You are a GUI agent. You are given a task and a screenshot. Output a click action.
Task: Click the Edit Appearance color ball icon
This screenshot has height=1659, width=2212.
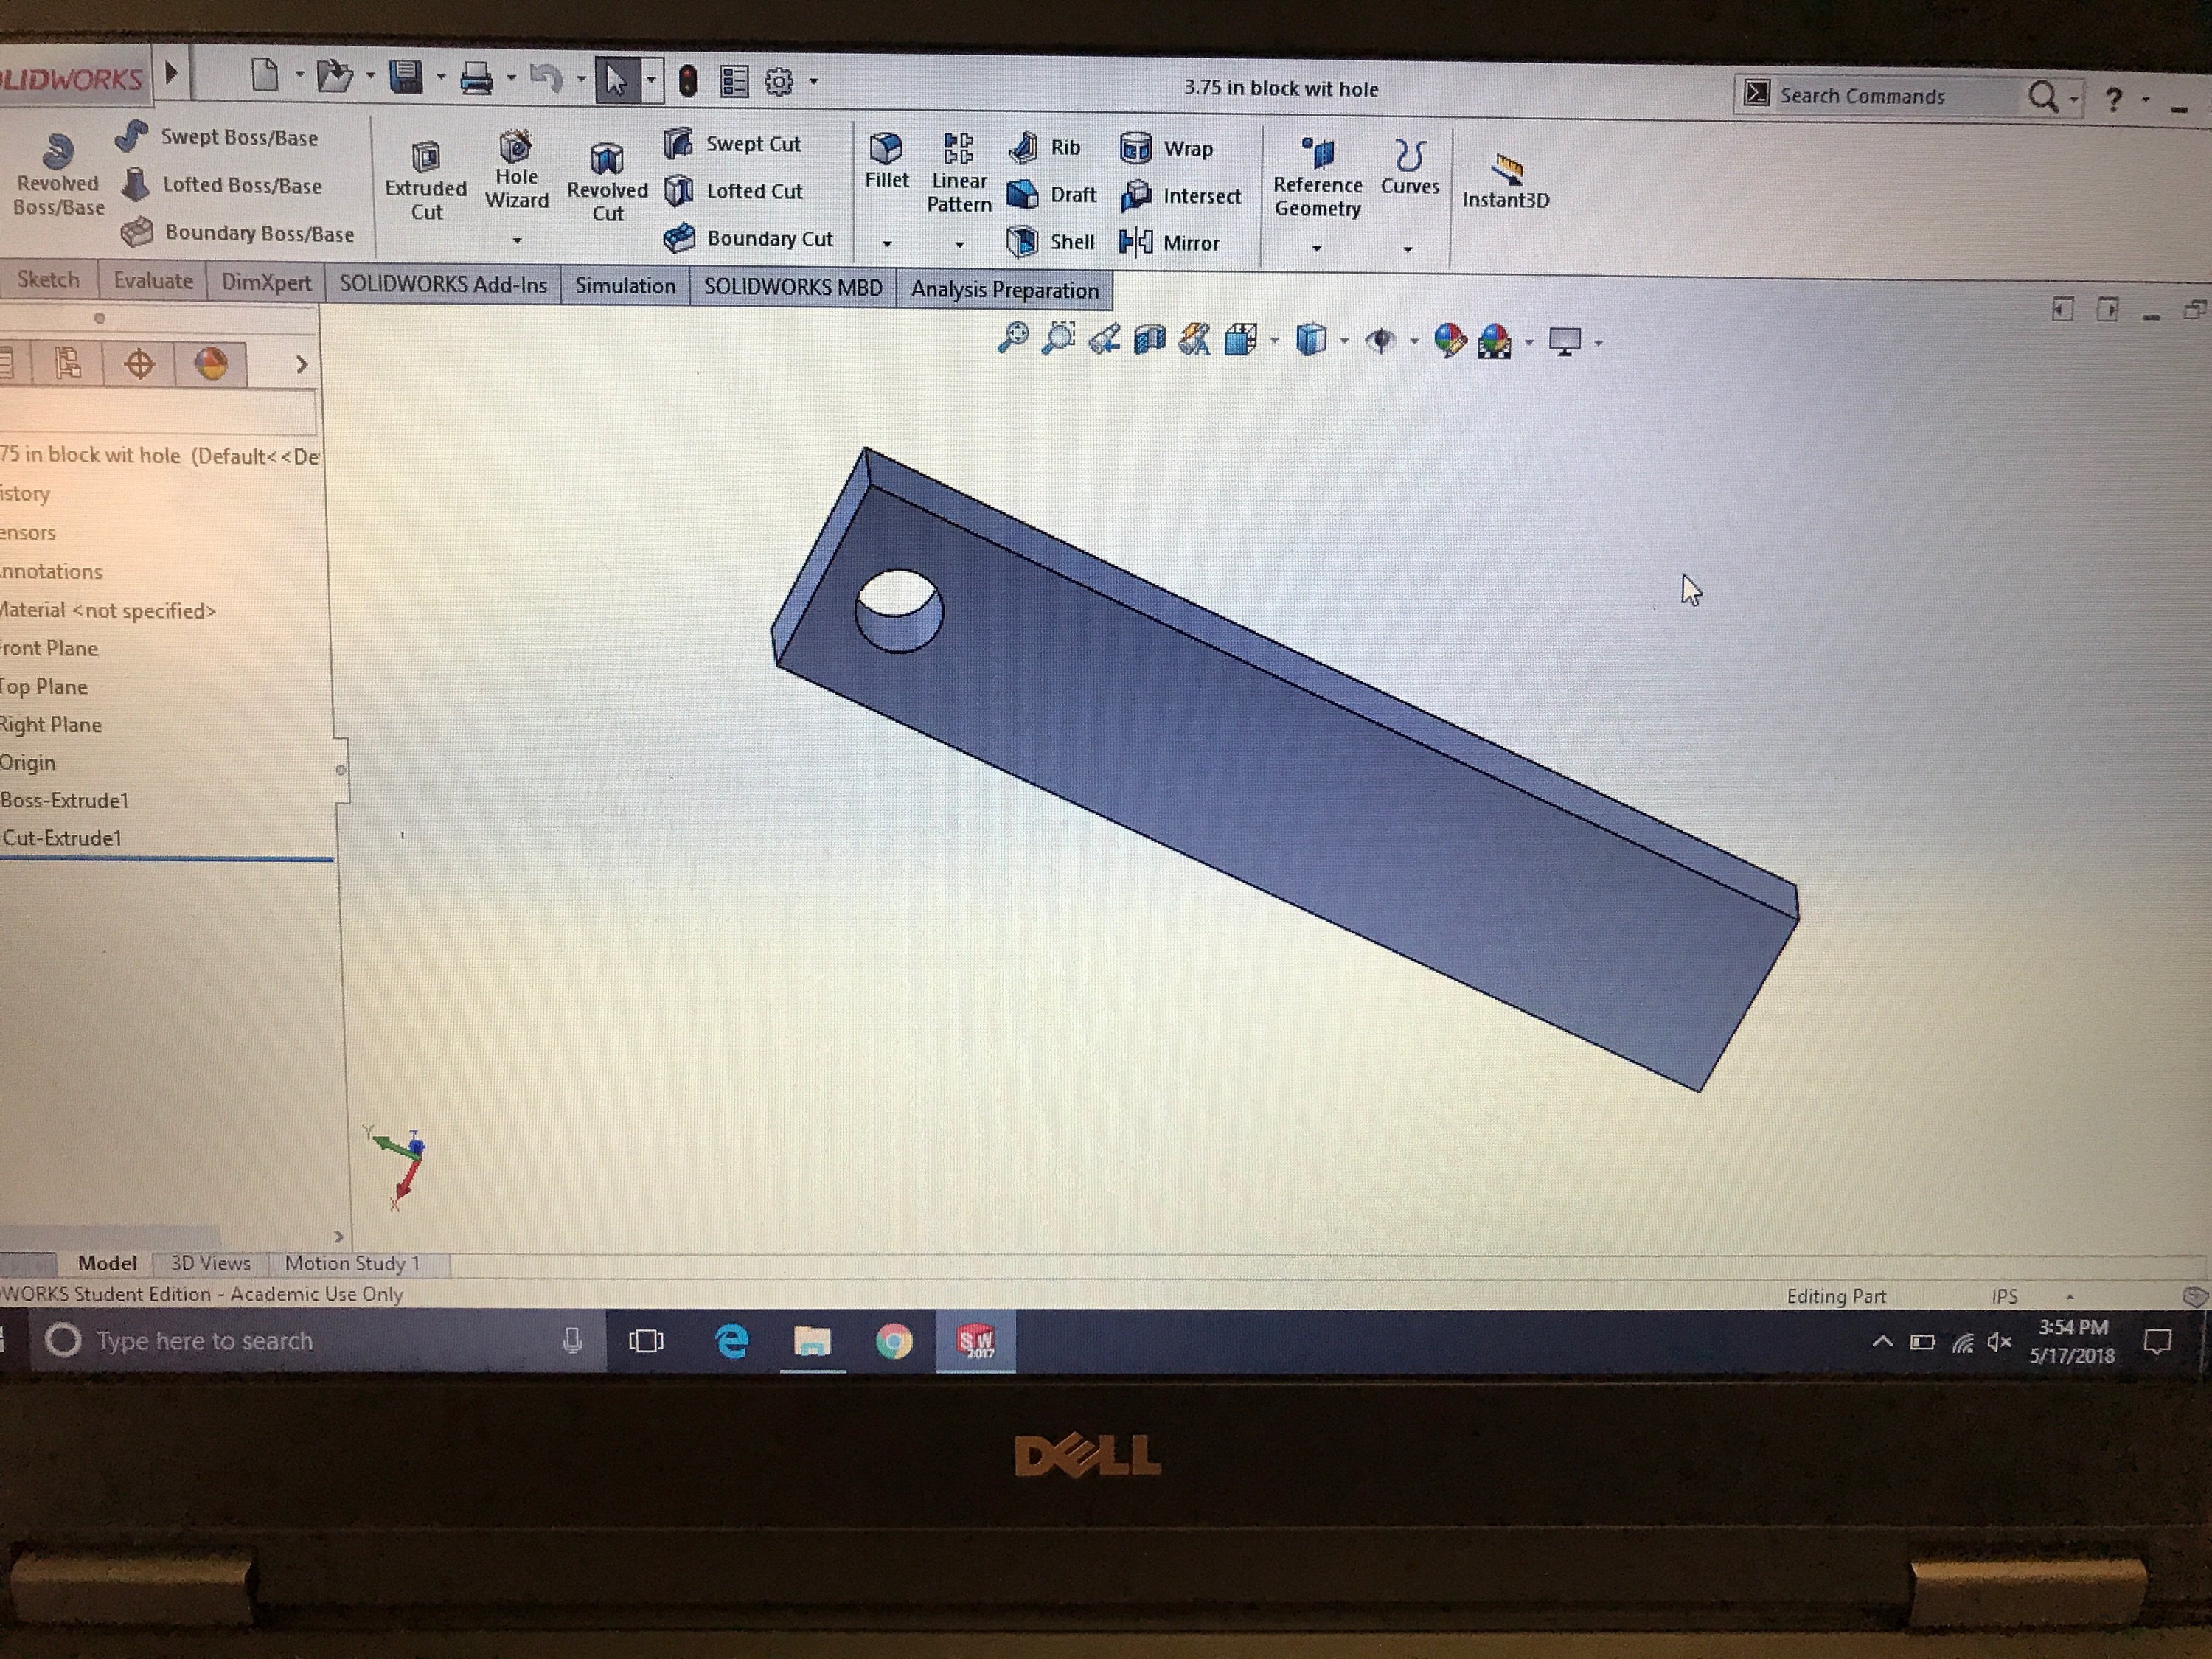[1449, 341]
